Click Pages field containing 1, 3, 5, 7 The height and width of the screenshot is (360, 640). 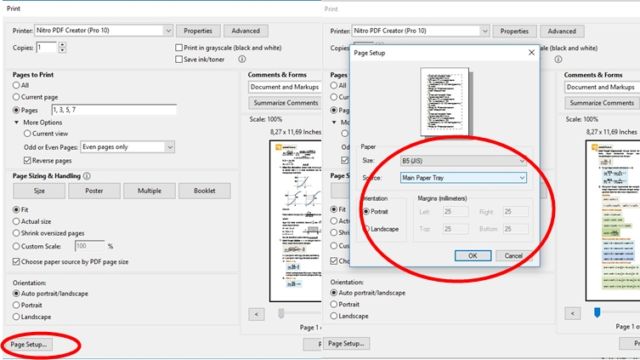point(114,110)
